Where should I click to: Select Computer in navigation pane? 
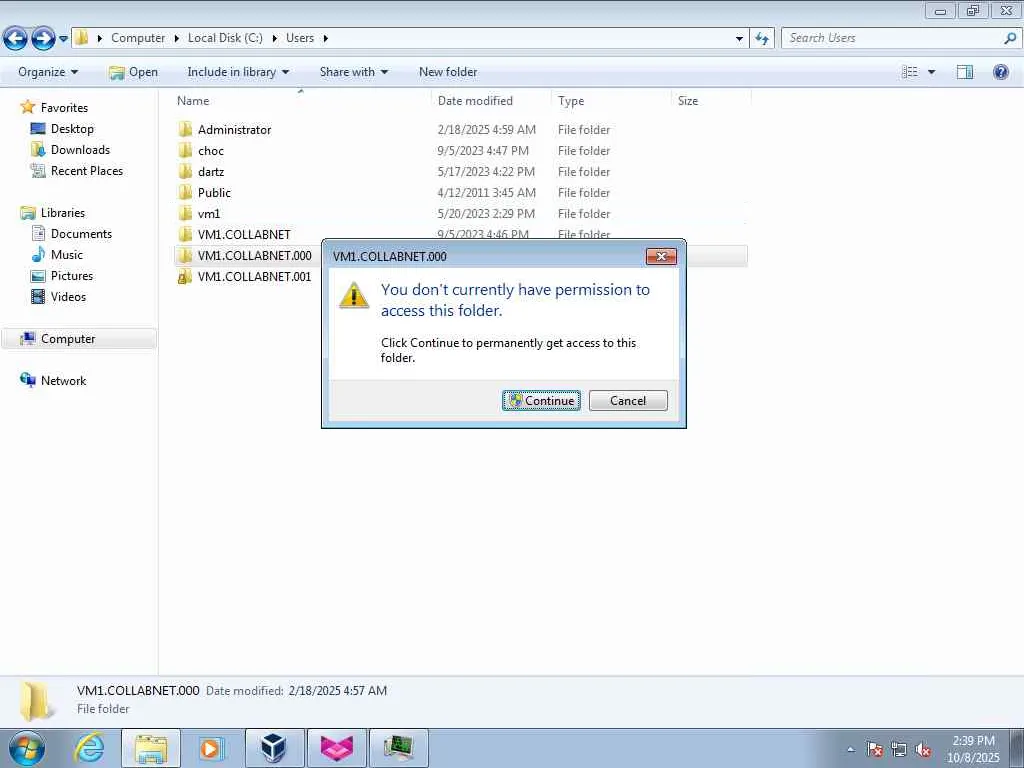click(79, 338)
